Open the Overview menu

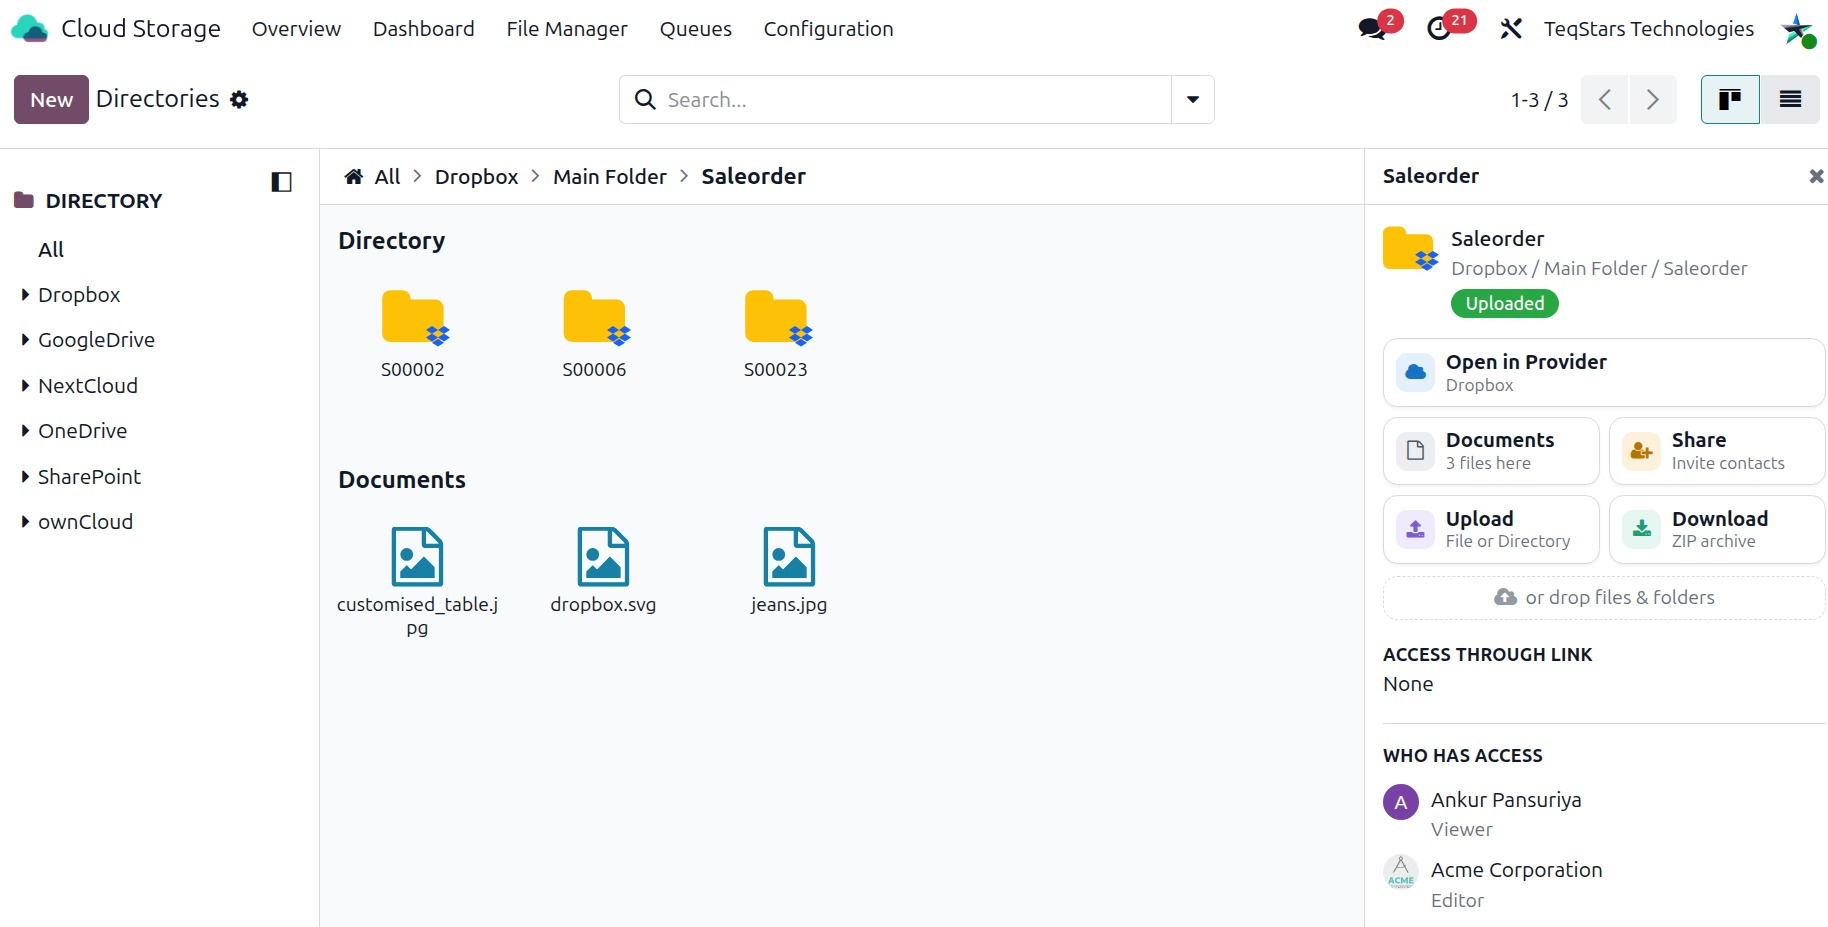296,29
